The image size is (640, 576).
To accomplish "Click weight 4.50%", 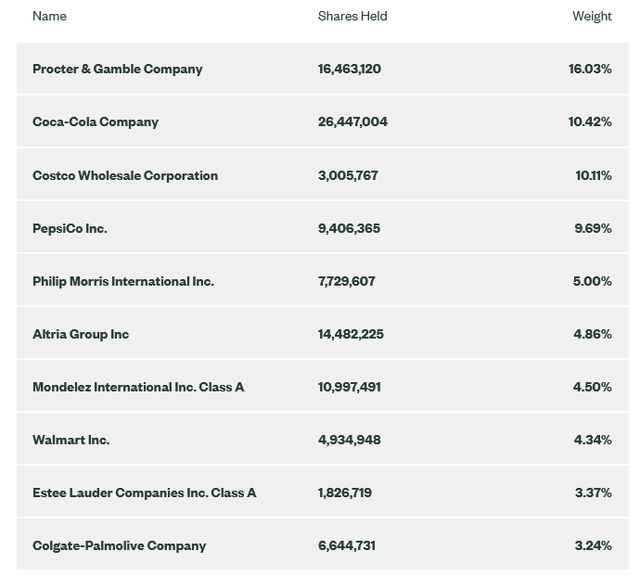I will [592, 387].
